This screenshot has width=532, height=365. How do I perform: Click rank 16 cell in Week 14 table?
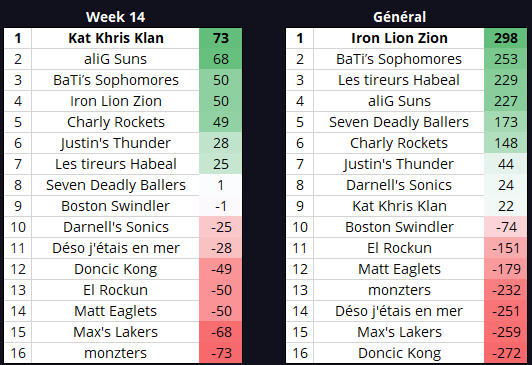[18, 353]
